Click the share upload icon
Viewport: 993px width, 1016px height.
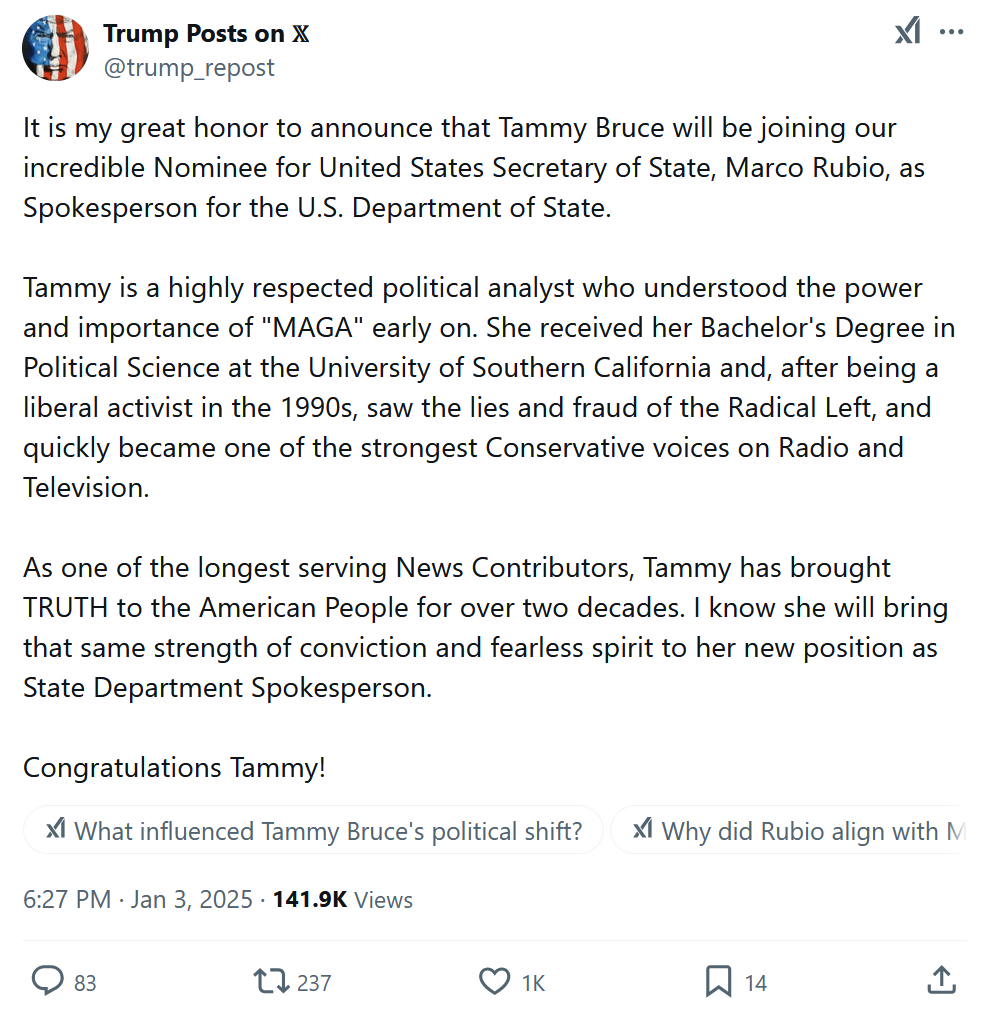pos(941,981)
